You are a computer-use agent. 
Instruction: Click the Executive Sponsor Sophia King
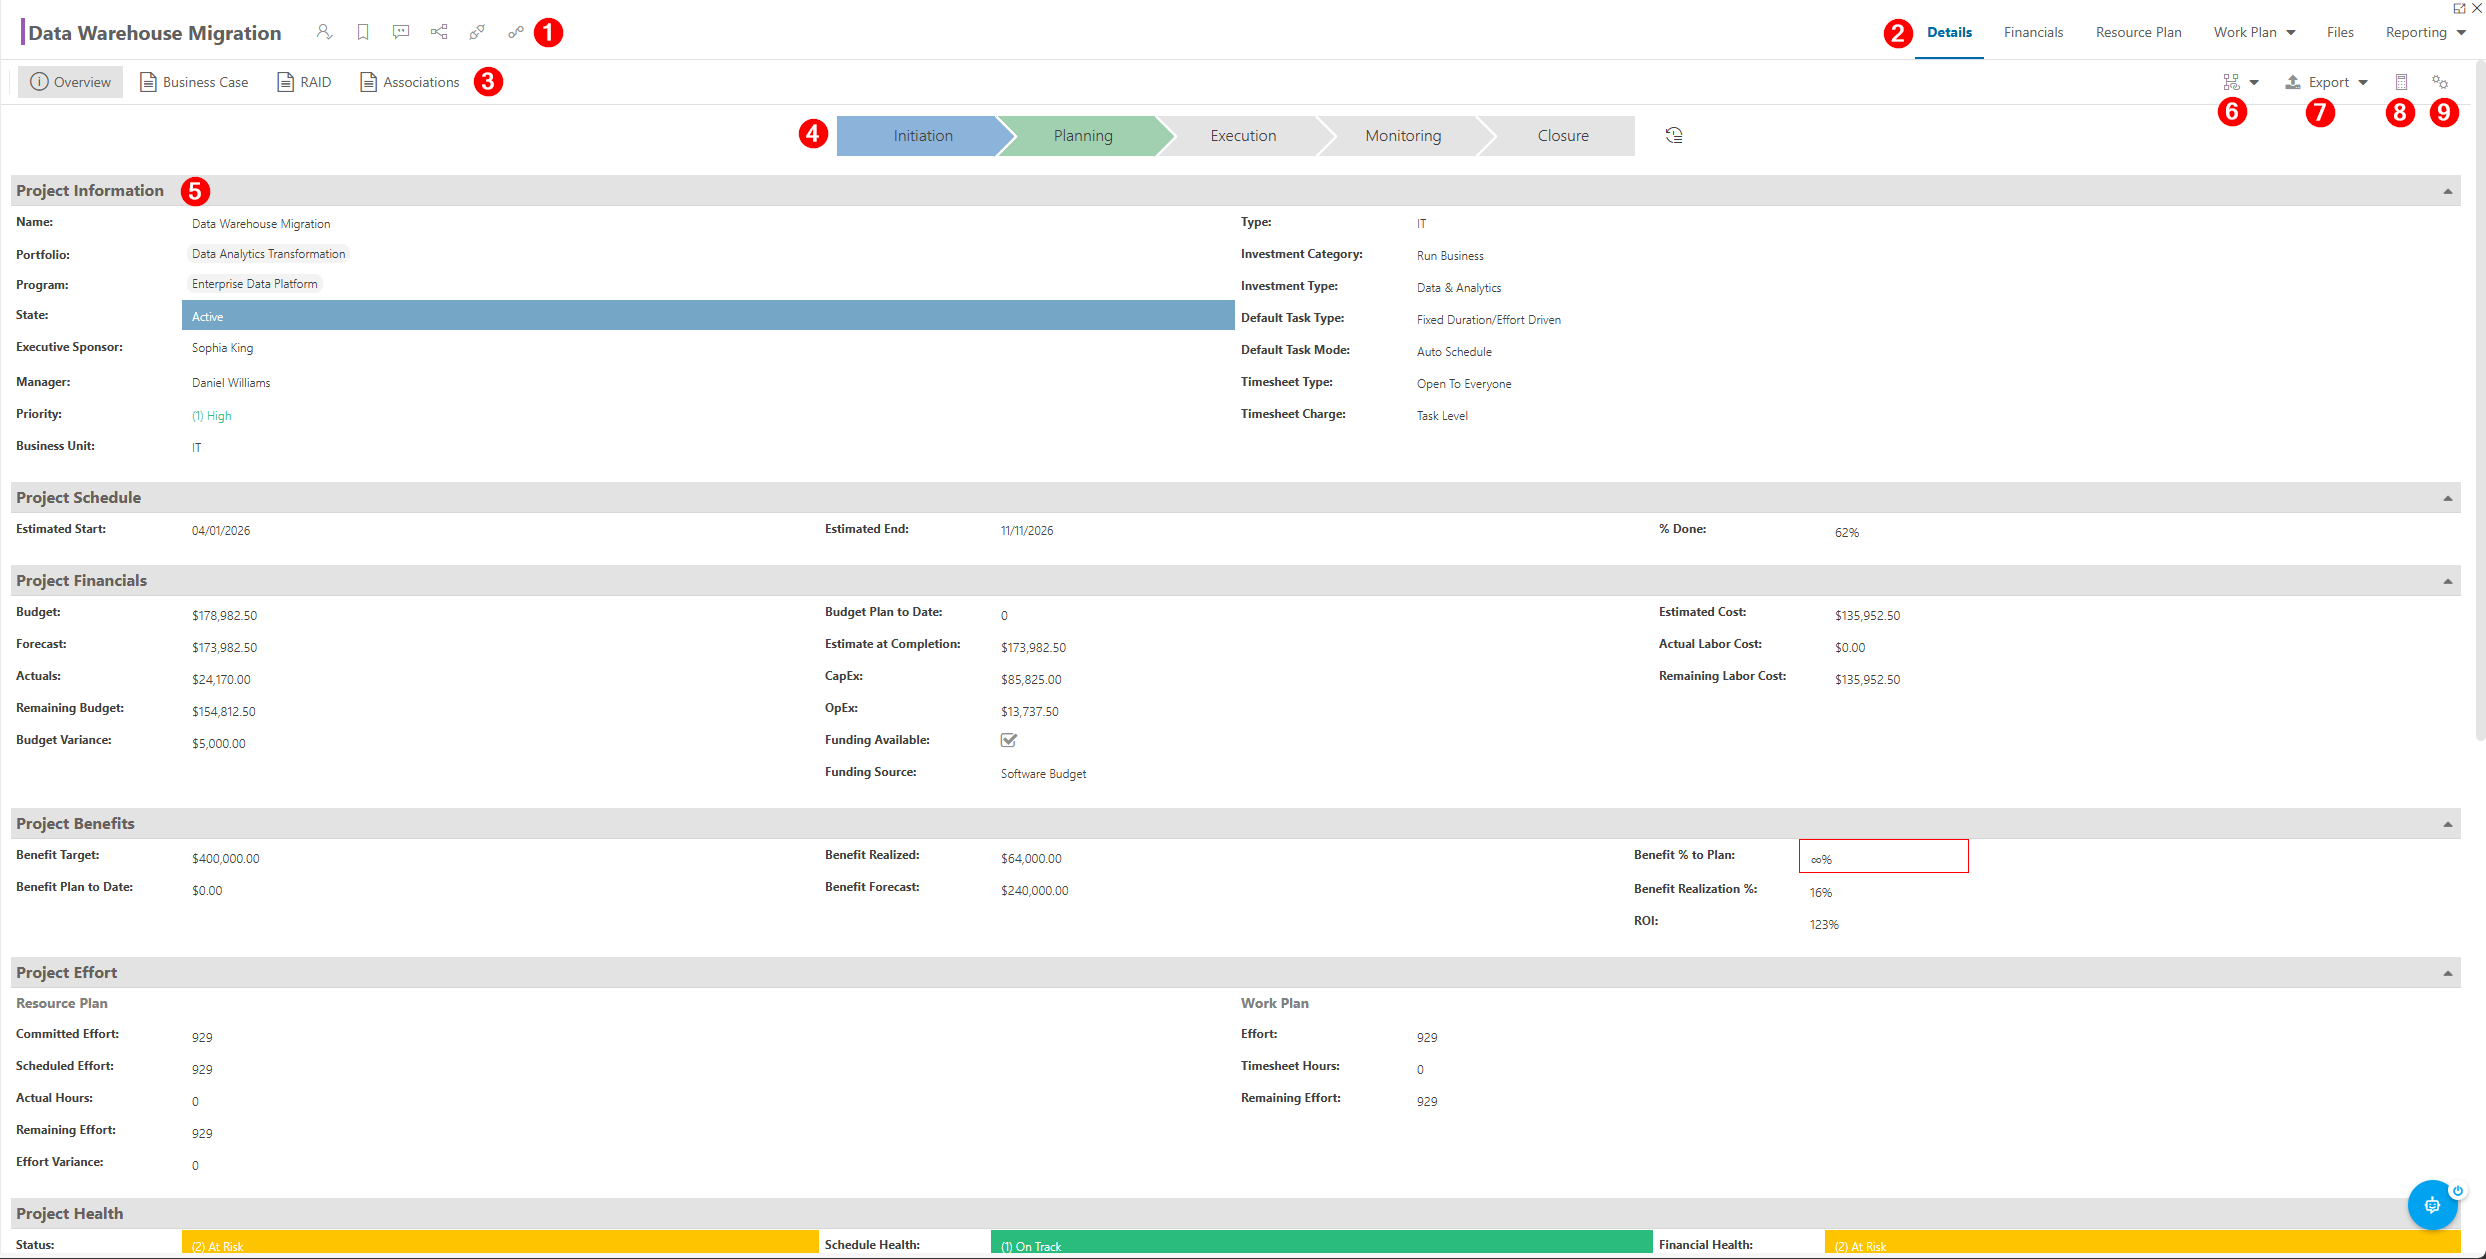222,348
